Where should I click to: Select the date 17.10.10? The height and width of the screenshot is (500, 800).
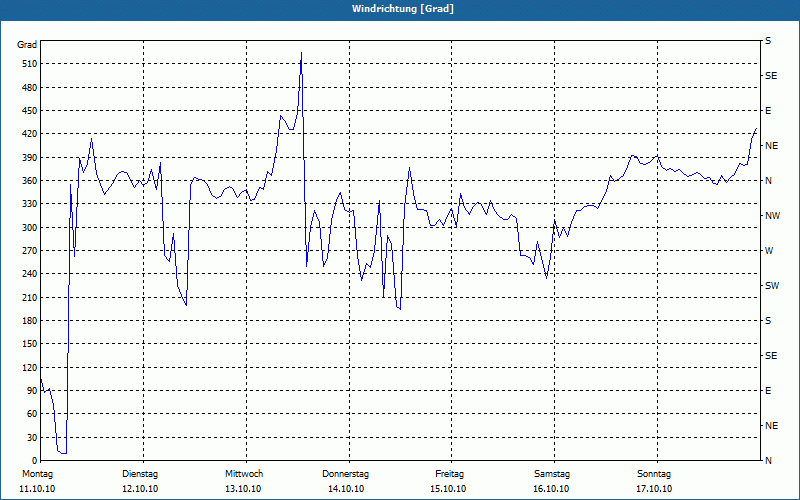654,489
